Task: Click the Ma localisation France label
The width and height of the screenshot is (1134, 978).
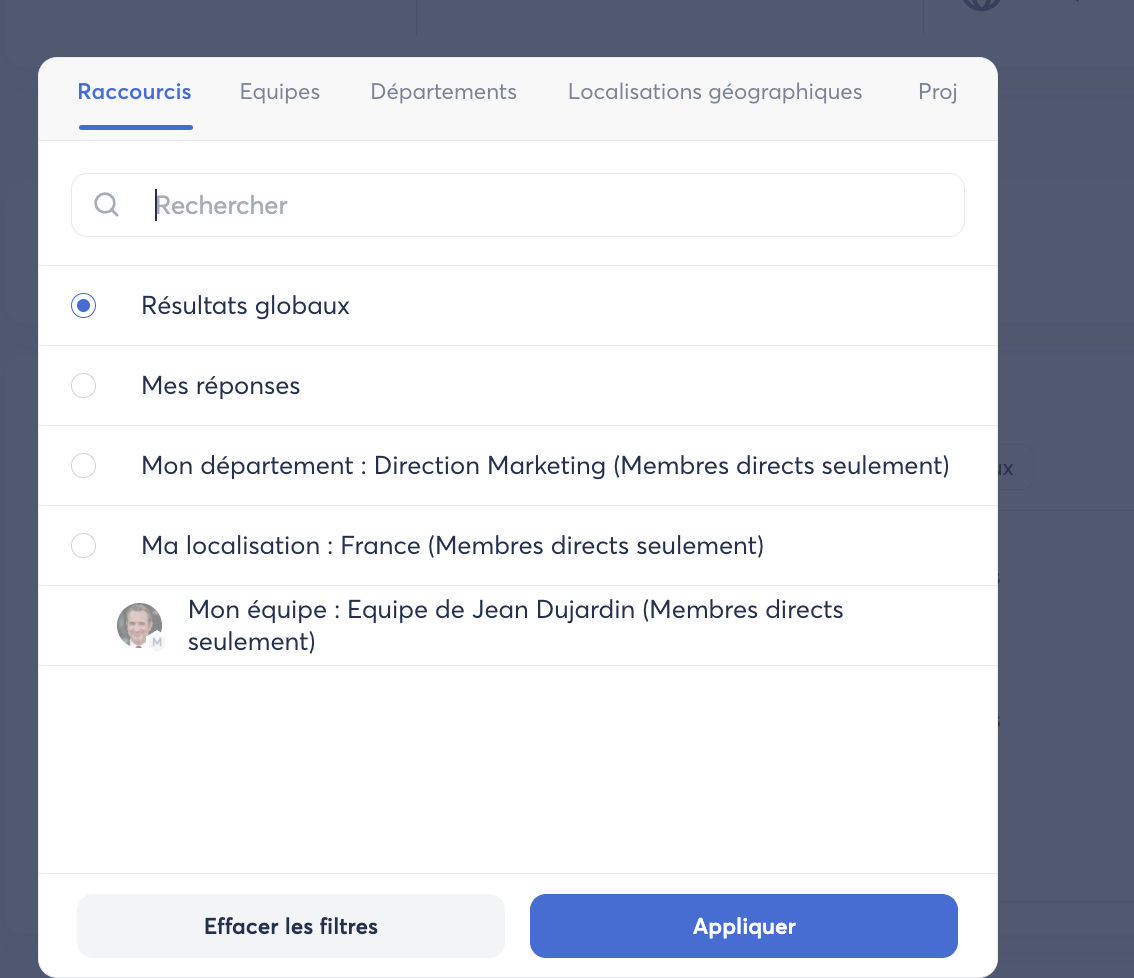Action: coord(452,546)
